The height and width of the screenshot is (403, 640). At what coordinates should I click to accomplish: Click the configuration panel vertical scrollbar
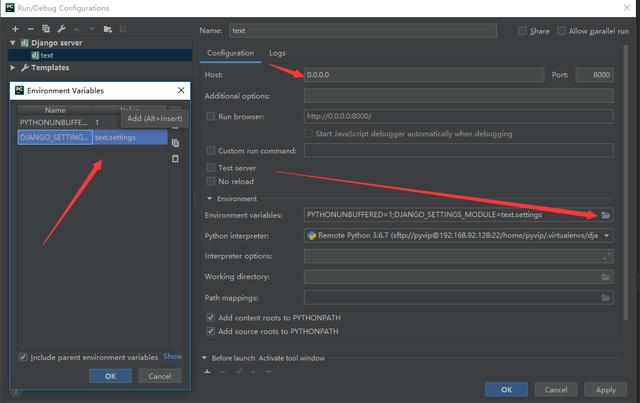tap(625, 183)
